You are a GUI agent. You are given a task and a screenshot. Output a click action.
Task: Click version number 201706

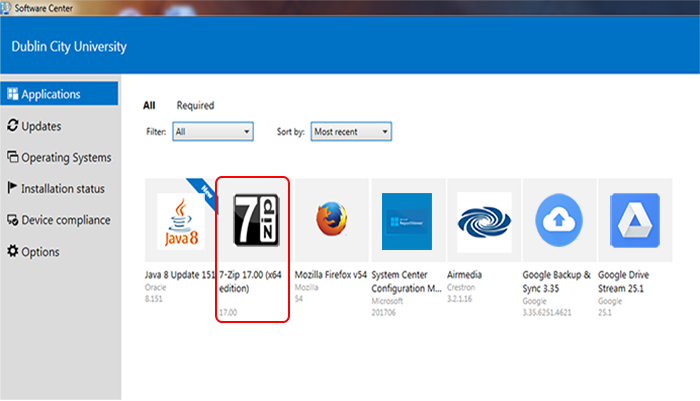383,313
